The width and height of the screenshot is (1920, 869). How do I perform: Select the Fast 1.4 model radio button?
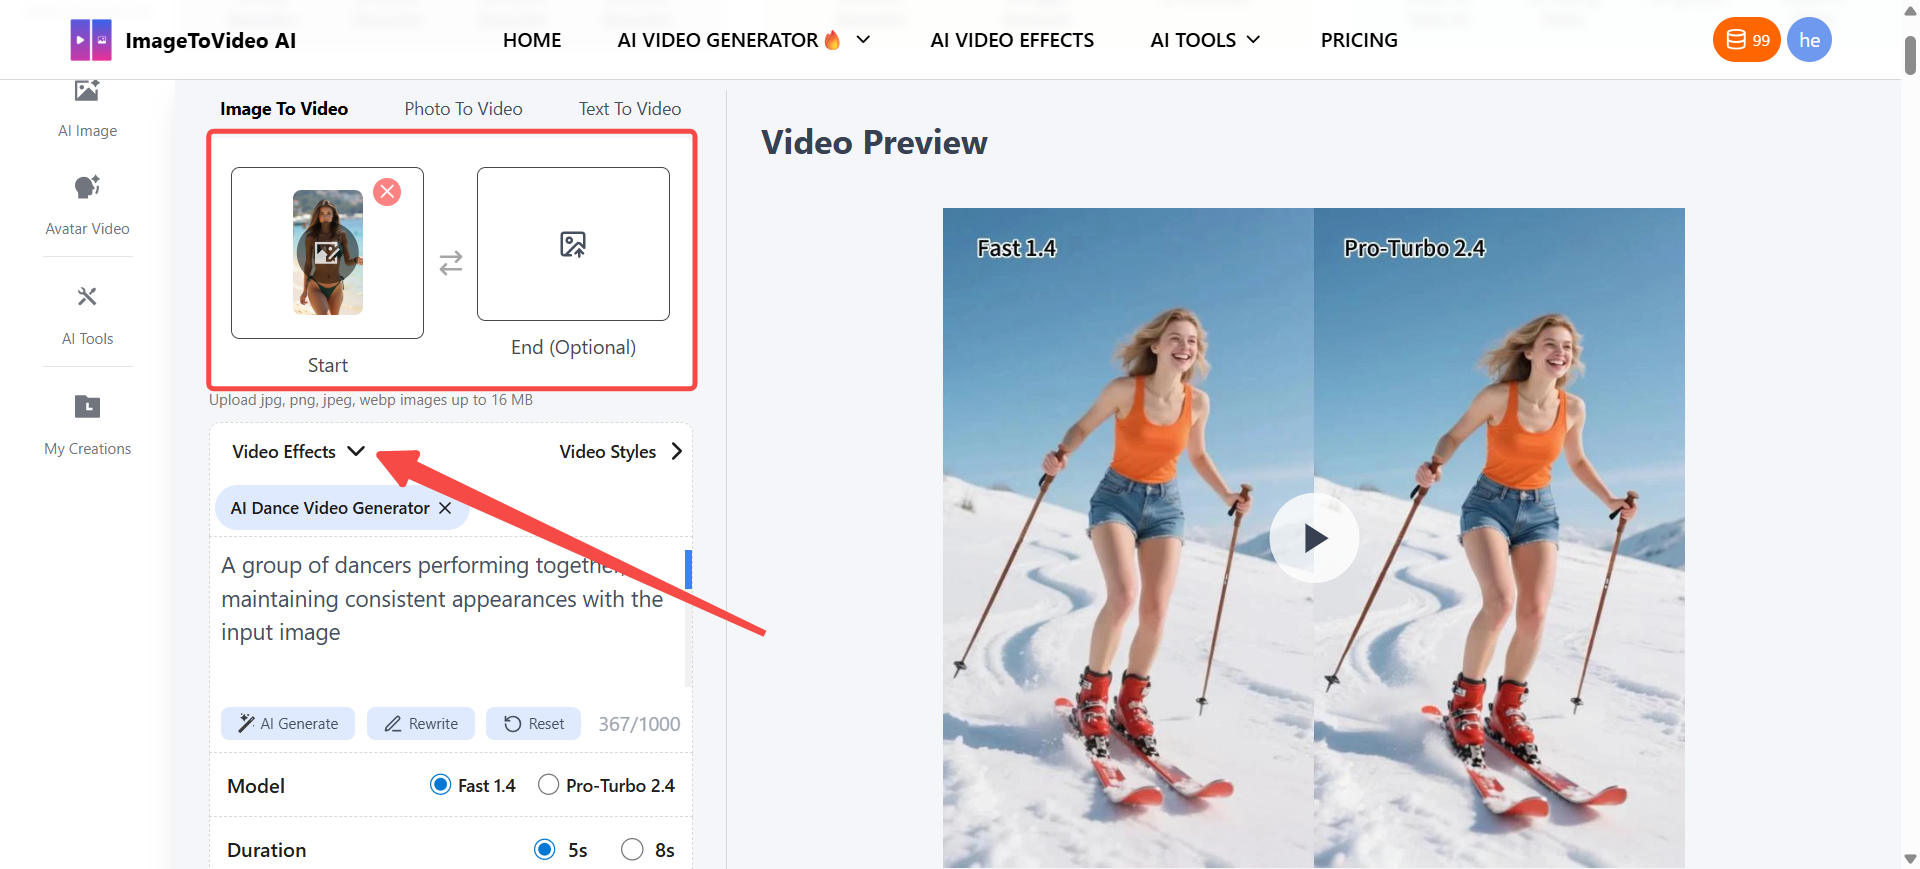(440, 785)
